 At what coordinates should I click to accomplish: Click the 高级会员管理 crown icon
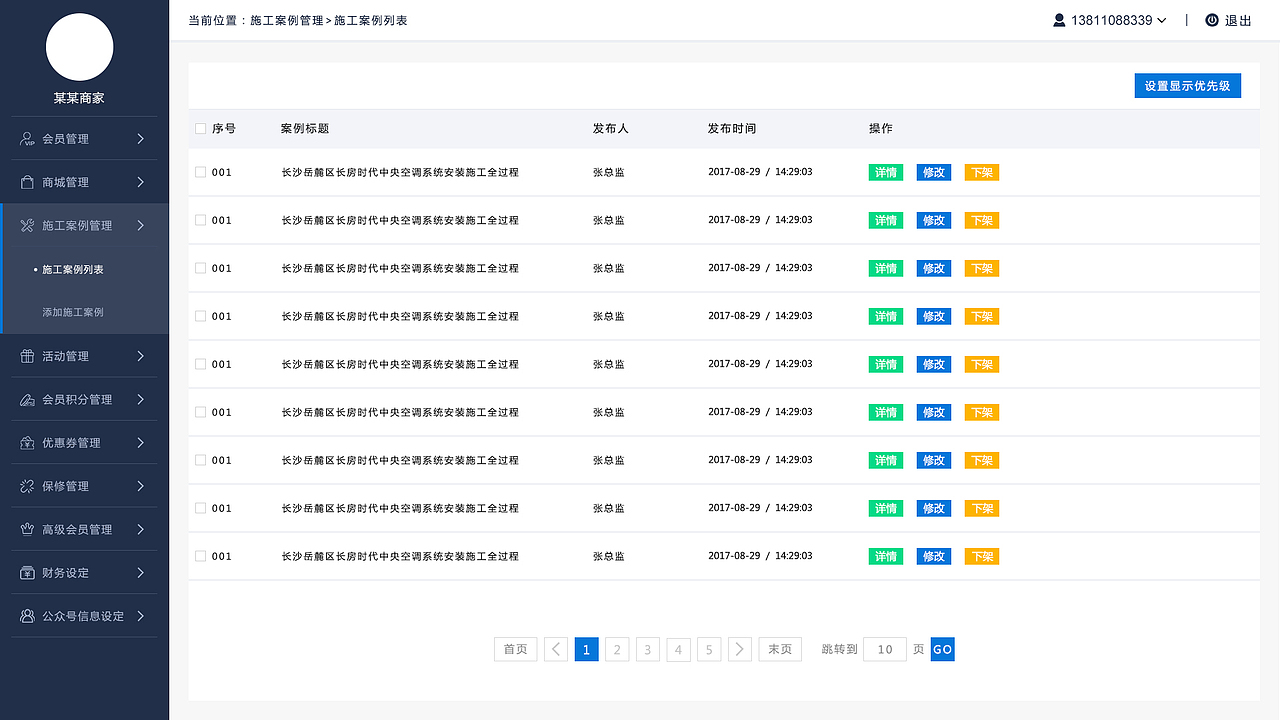pyautogui.click(x=27, y=529)
